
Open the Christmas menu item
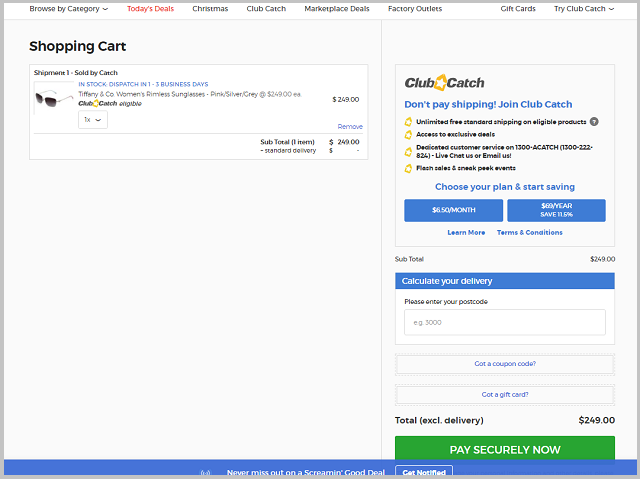(x=210, y=9)
